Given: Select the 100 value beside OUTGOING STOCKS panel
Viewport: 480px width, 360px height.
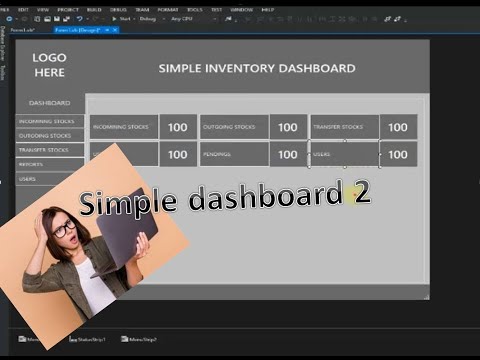Looking at the screenshot, I should (288, 127).
